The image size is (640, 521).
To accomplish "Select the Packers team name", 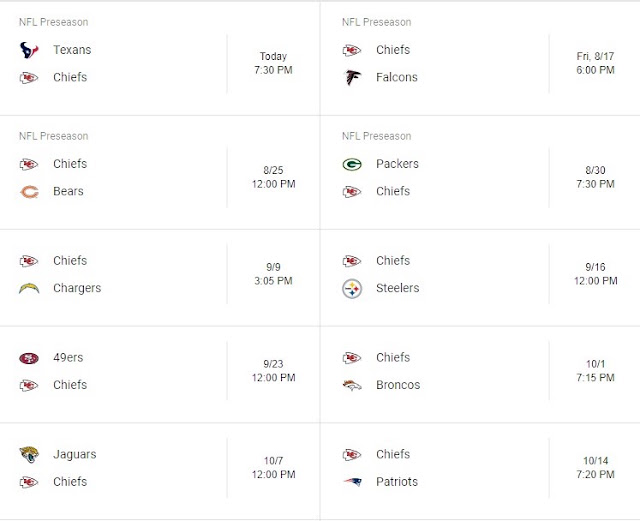I will pyautogui.click(x=397, y=164).
